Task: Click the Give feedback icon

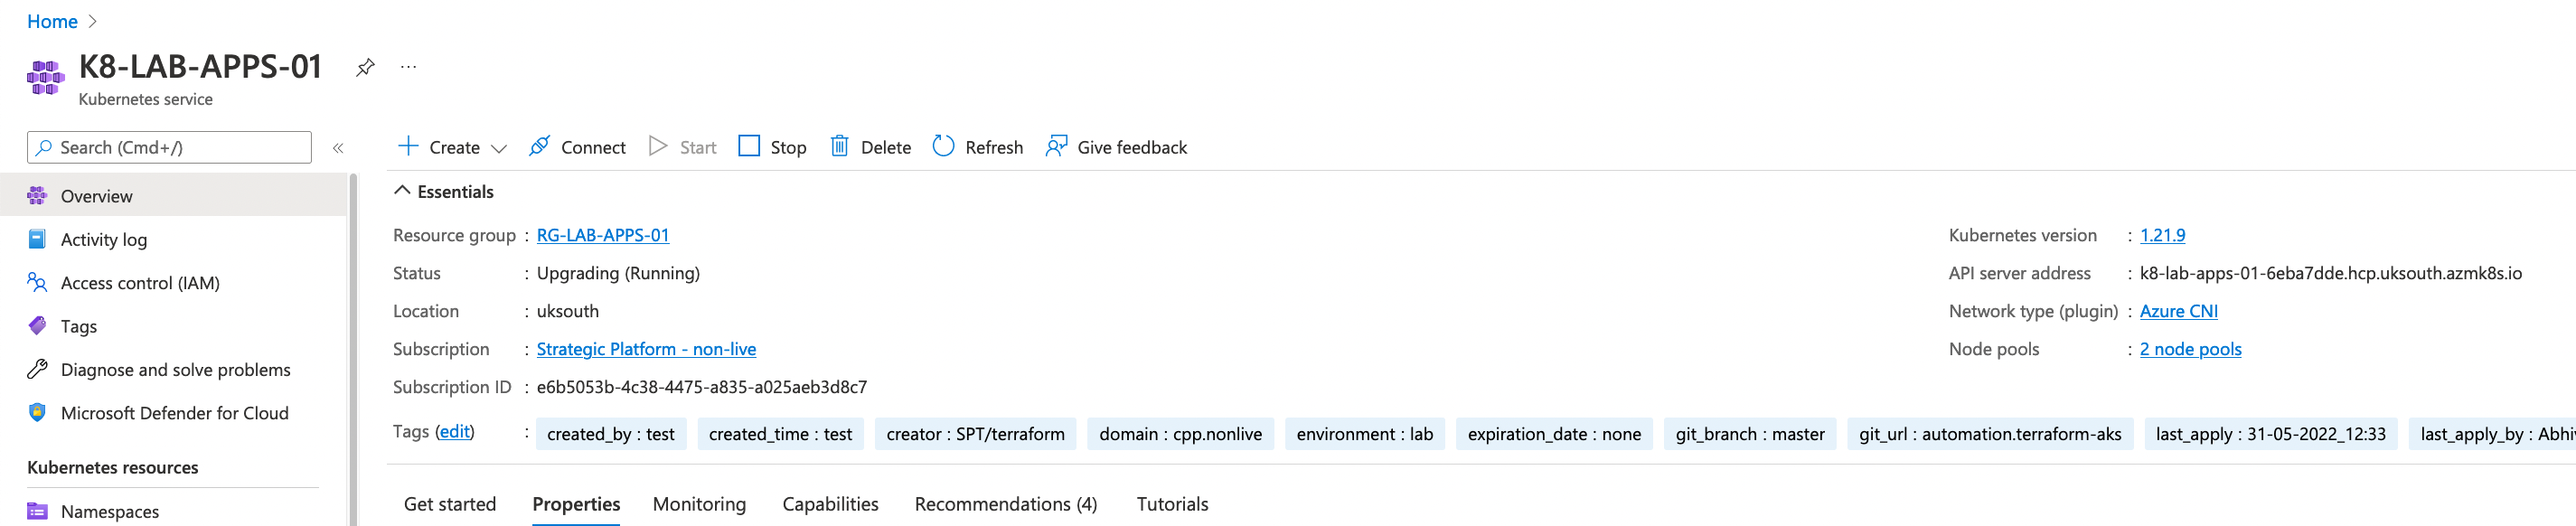Action: [1056, 146]
